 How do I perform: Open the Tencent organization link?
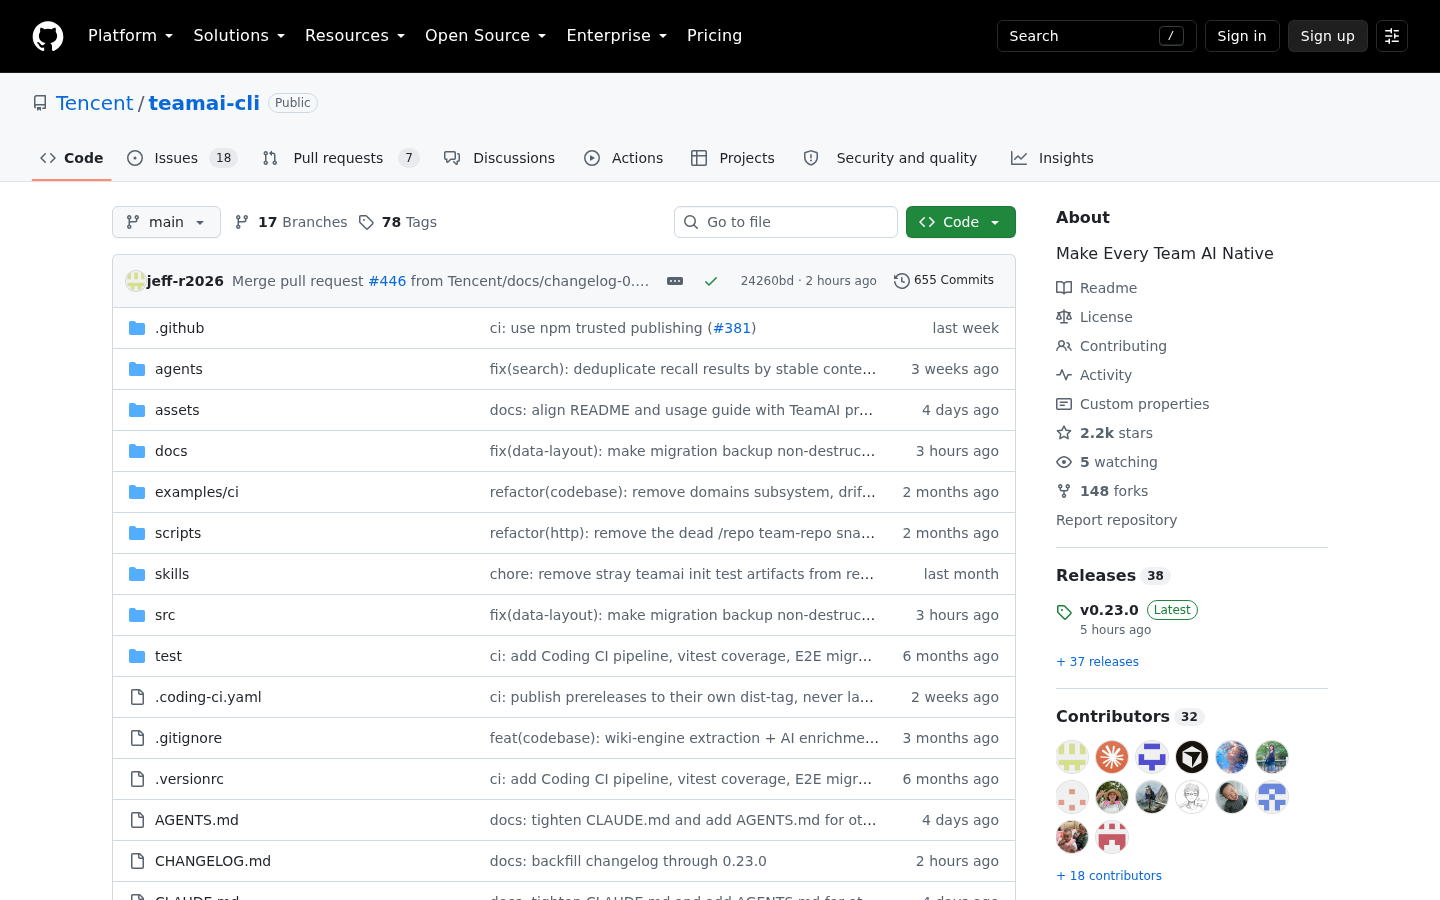94,103
